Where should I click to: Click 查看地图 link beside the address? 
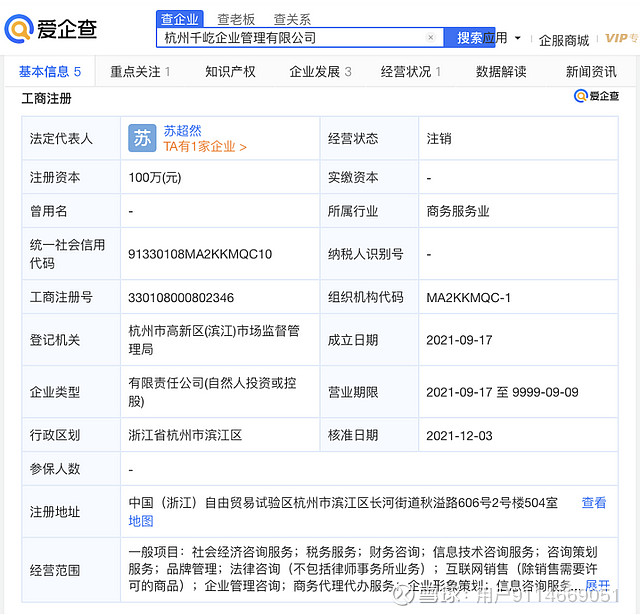click(x=594, y=503)
